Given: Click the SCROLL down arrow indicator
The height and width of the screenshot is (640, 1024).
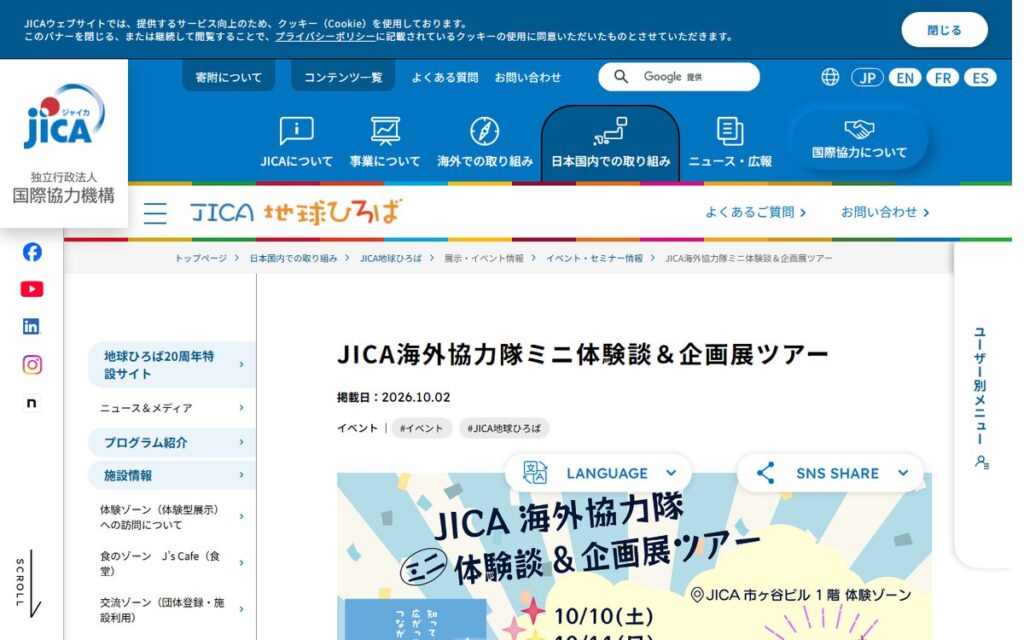Looking at the screenshot, I should coord(30,584).
